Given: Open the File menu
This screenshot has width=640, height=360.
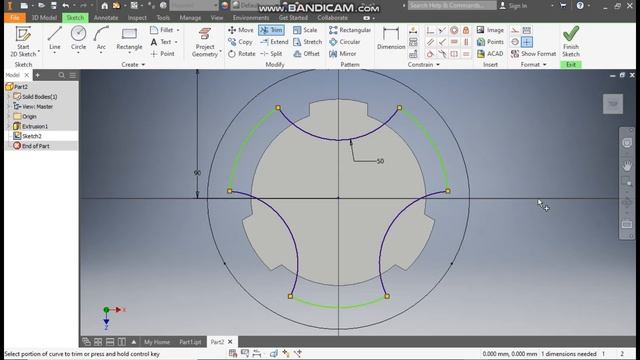Looking at the screenshot, I should coord(15,18).
